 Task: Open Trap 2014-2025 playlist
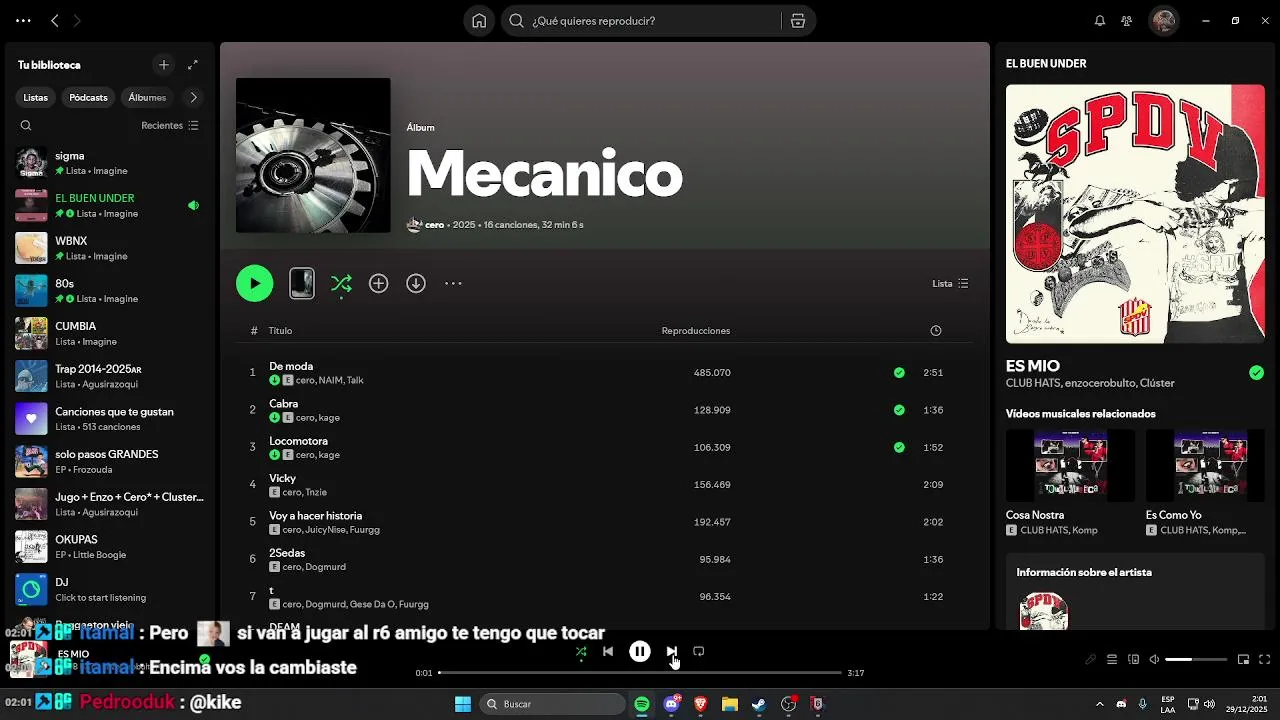point(108,376)
